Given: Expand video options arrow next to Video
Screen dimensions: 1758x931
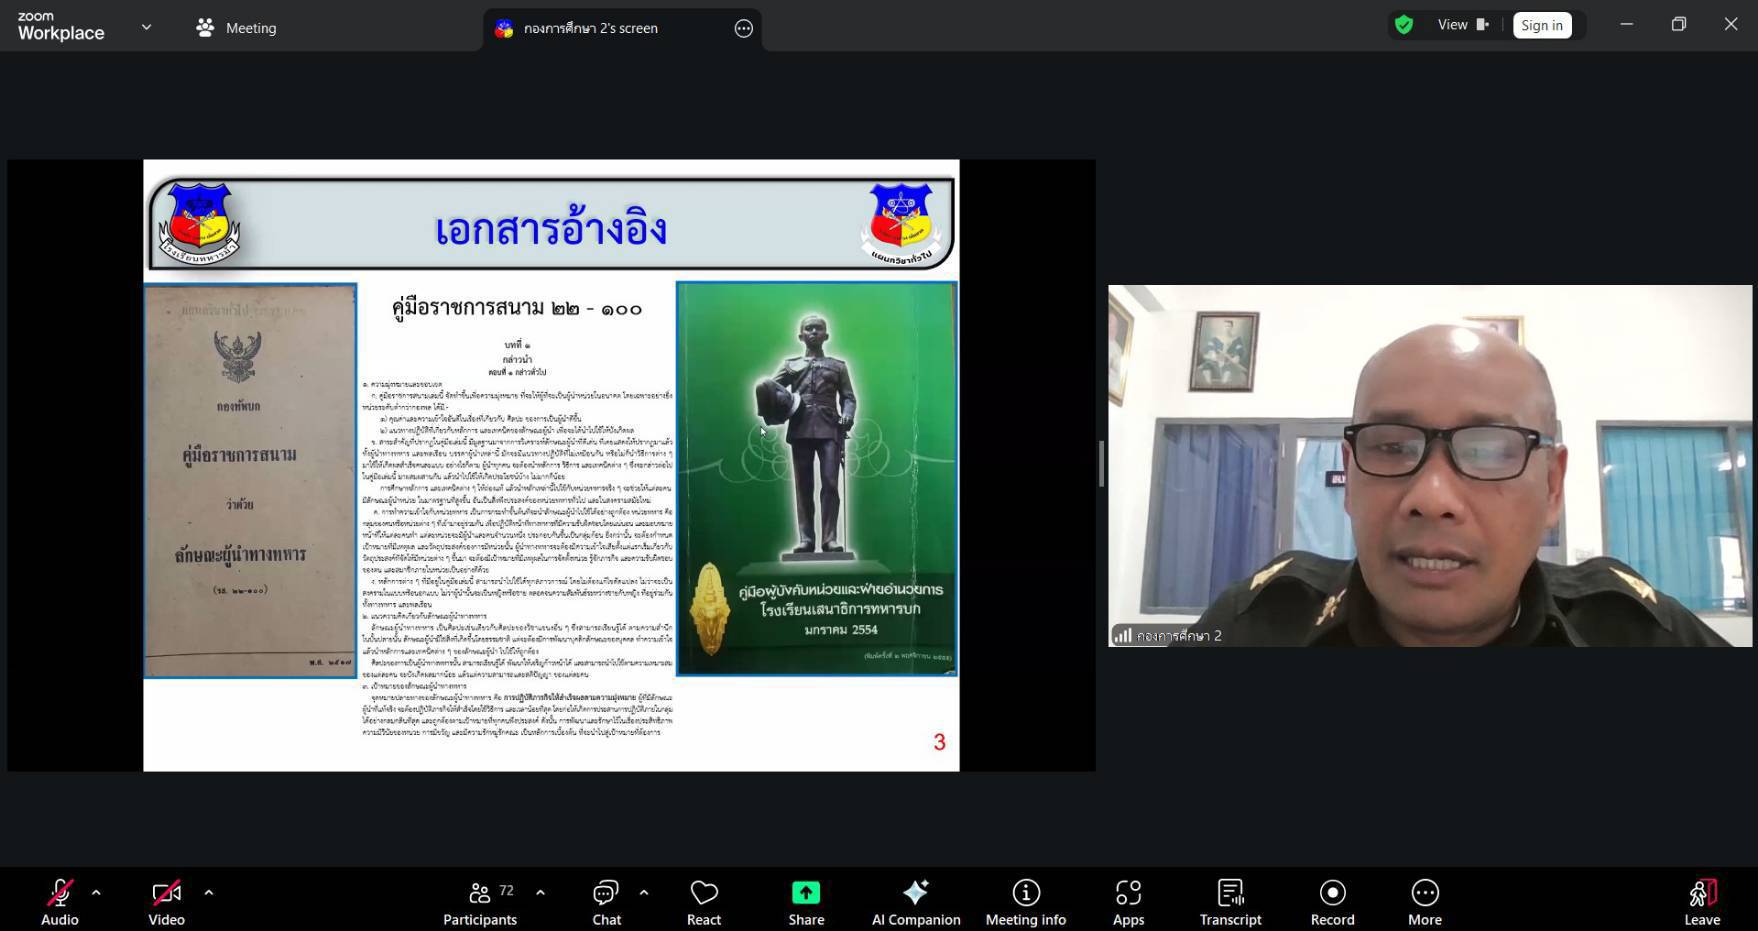Looking at the screenshot, I should pos(209,892).
